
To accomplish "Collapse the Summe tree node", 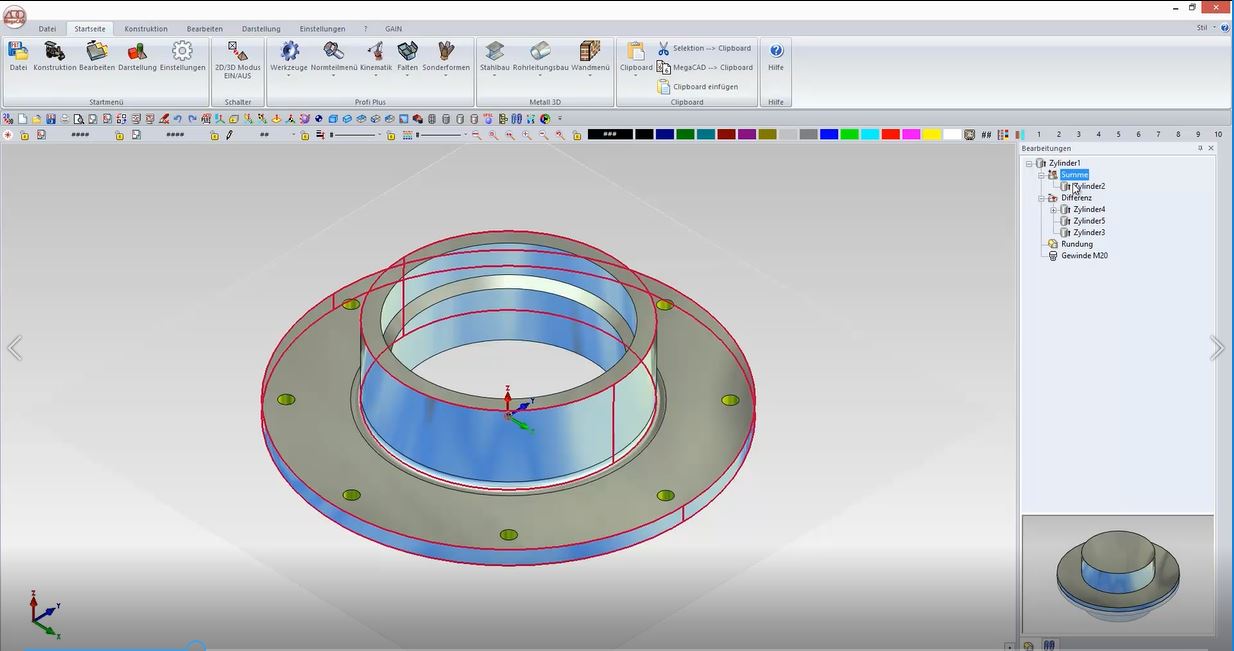I will [1041, 175].
